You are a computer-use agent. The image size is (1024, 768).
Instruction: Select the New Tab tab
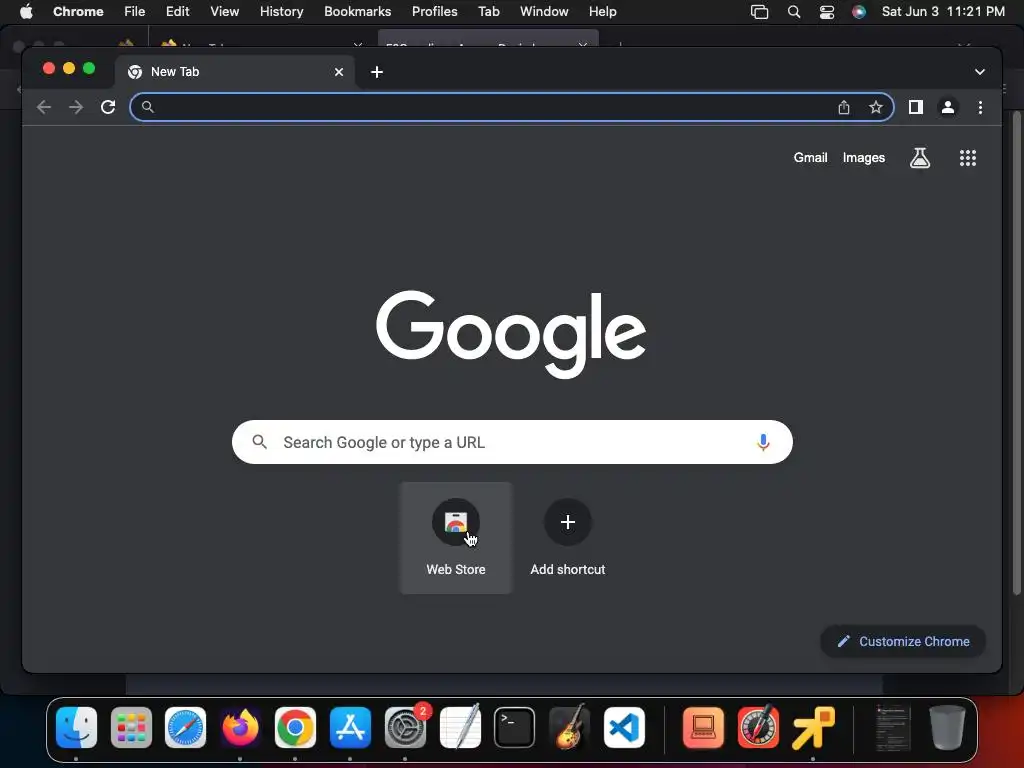235,72
